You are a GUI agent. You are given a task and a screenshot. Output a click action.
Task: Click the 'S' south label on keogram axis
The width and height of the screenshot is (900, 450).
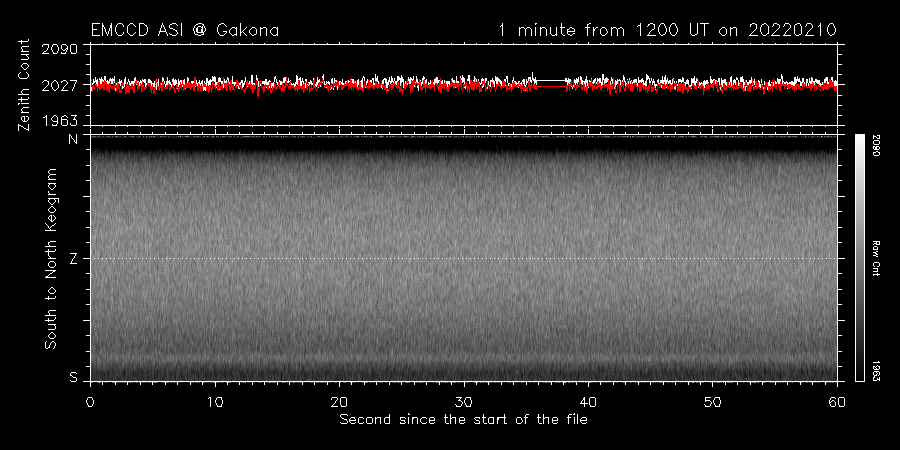(x=73, y=377)
